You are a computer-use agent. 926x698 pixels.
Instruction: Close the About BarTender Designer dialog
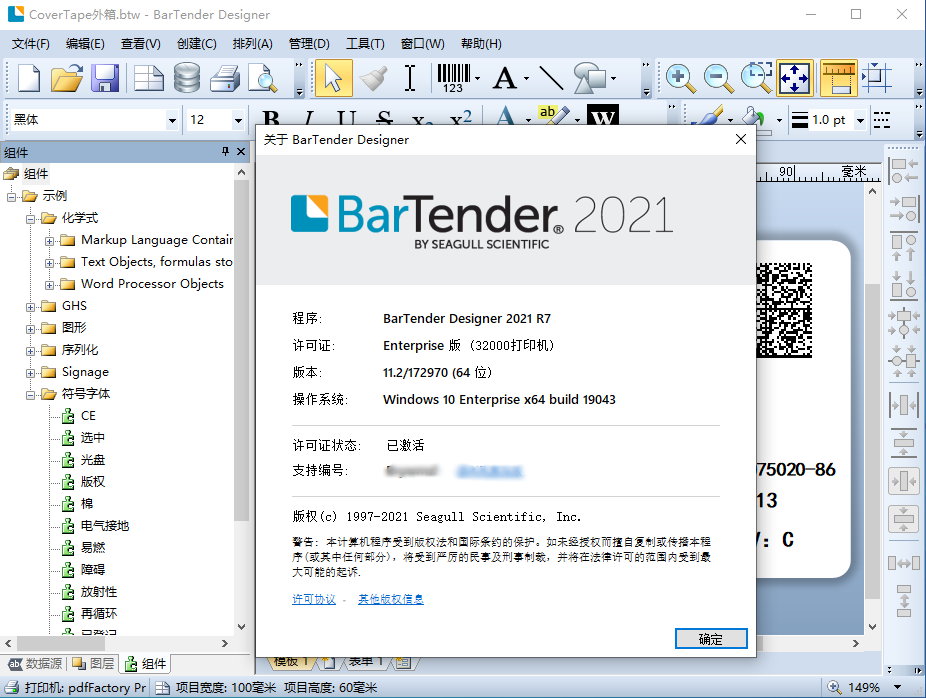[741, 139]
